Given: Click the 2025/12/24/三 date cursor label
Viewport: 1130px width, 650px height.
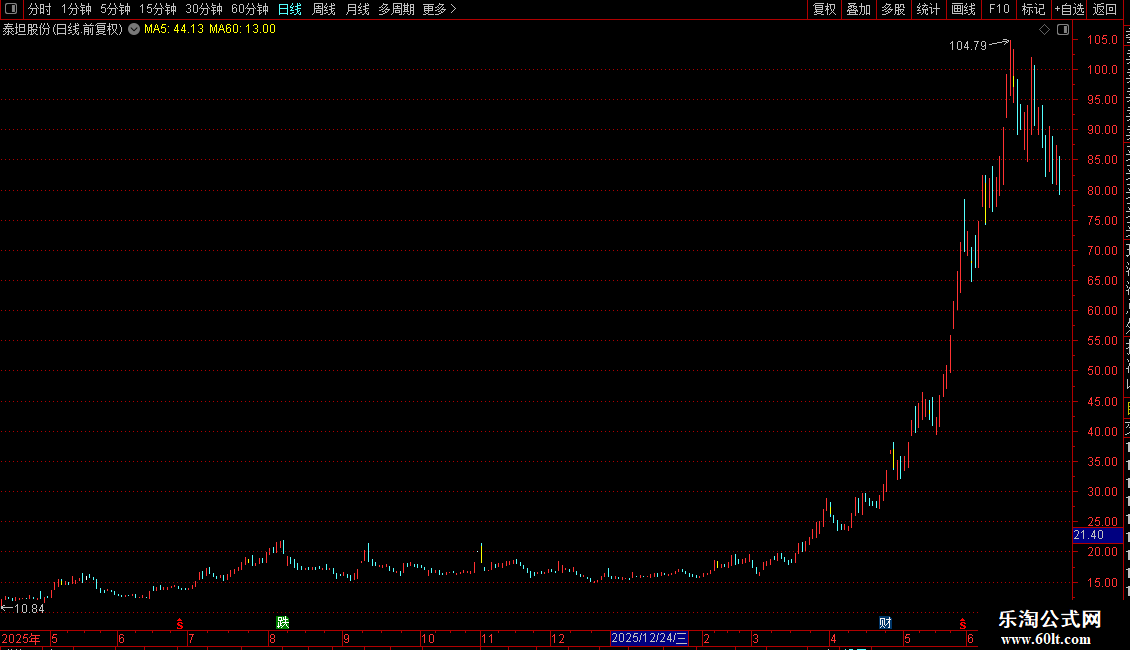Looking at the screenshot, I should 649,638.
